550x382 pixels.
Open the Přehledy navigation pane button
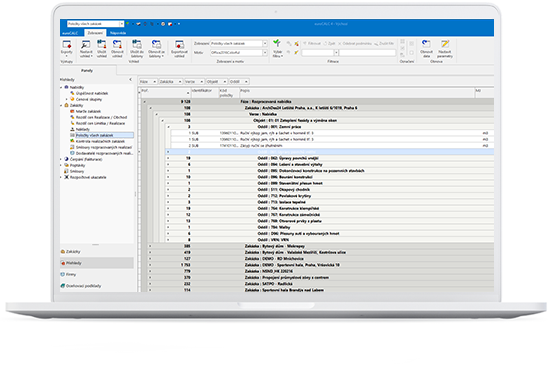pyautogui.click(x=97, y=263)
